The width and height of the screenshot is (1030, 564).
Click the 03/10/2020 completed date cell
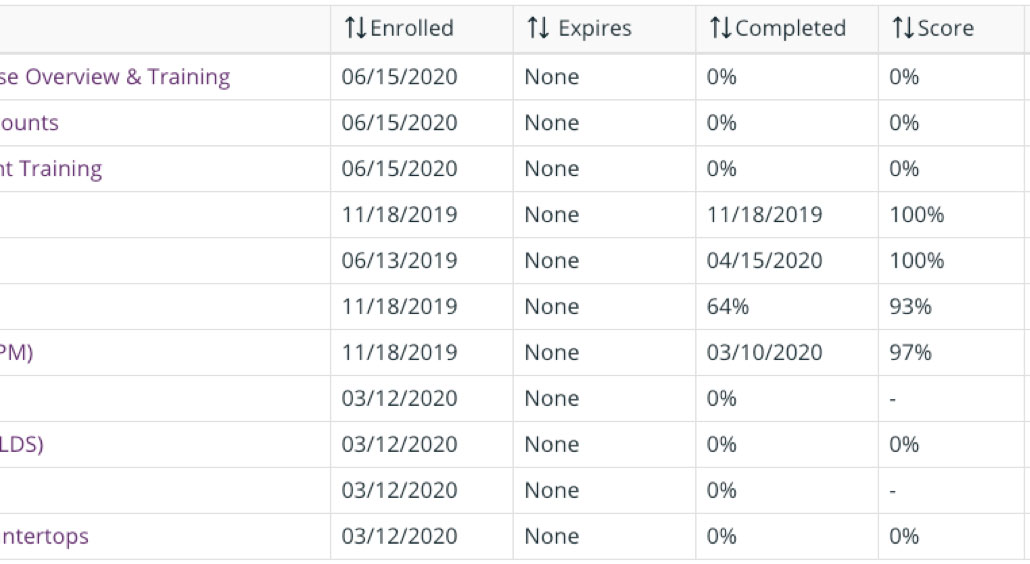coord(764,353)
